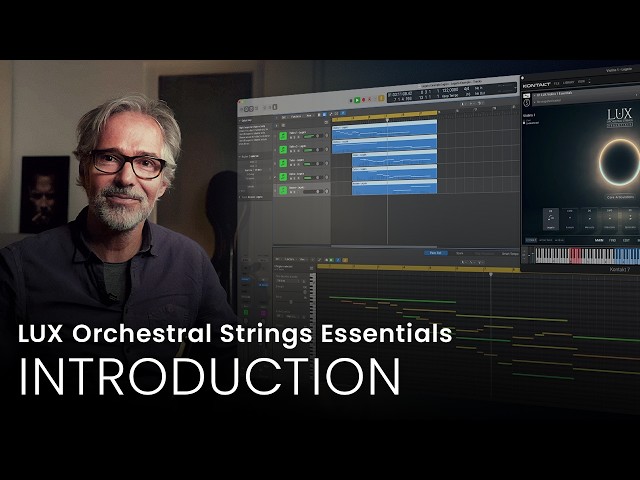Select the Legato articulation in Kontakt
640x480 pixels.
[551, 220]
